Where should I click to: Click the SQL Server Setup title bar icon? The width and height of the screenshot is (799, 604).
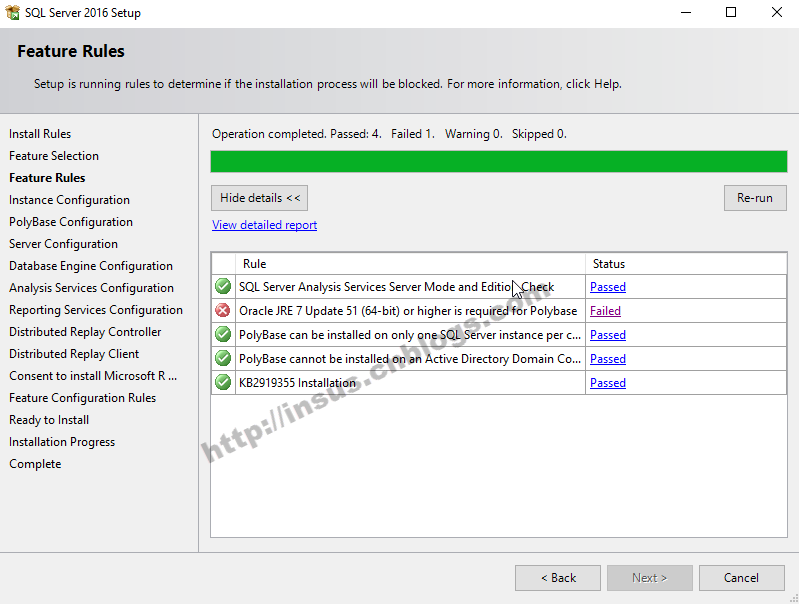[x=12, y=12]
